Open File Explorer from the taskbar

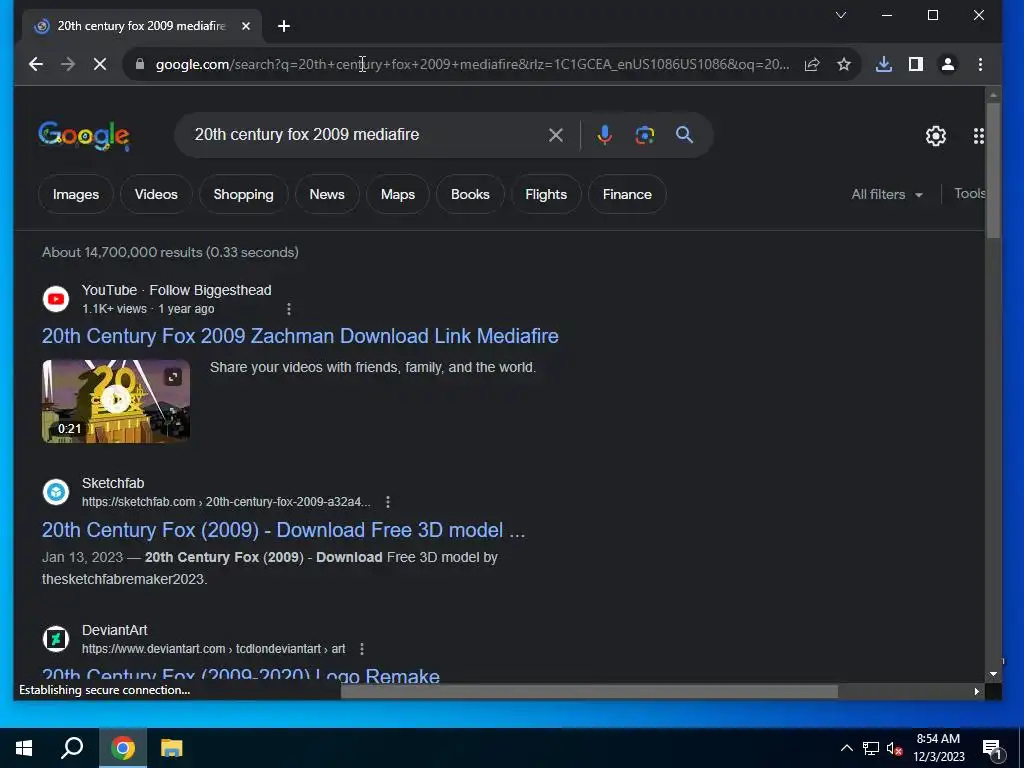click(x=172, y=748)
